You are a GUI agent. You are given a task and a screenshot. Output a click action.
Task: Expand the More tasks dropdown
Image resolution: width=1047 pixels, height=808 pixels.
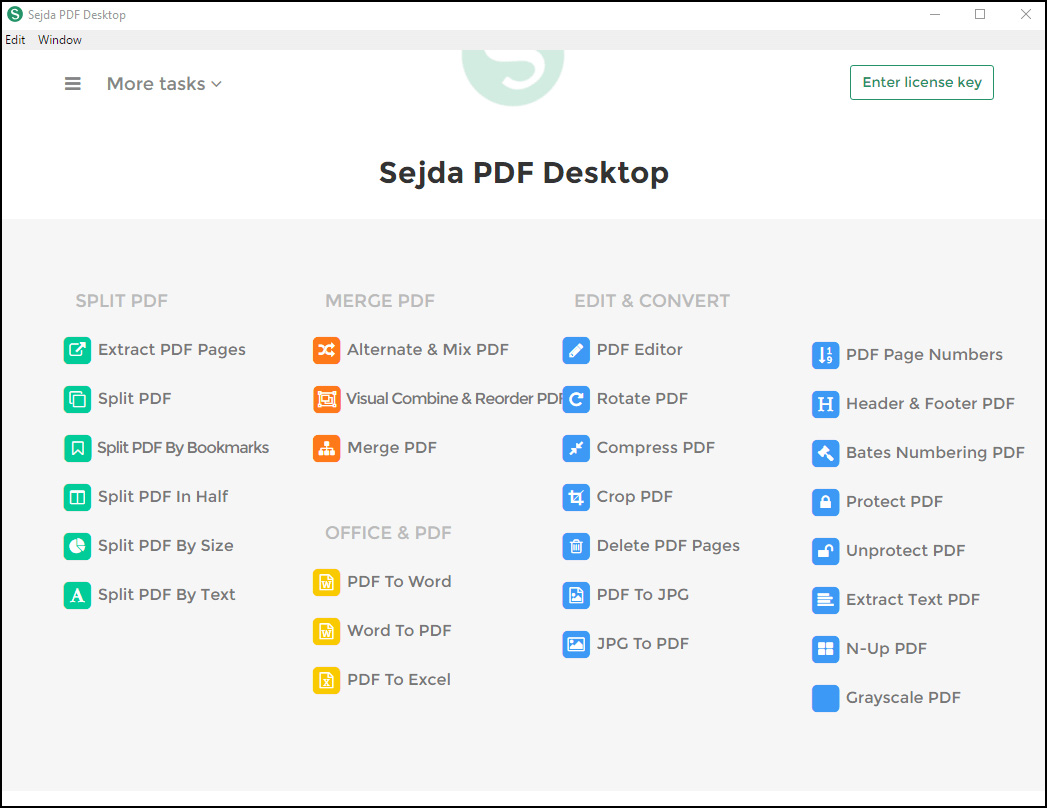(x=164, y=84)
